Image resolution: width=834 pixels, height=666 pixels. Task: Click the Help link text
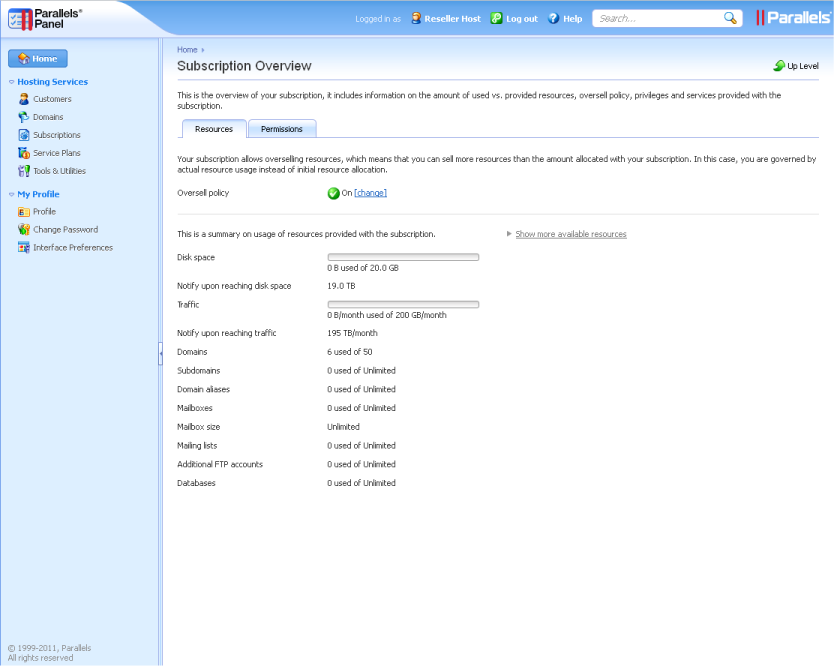573,19
